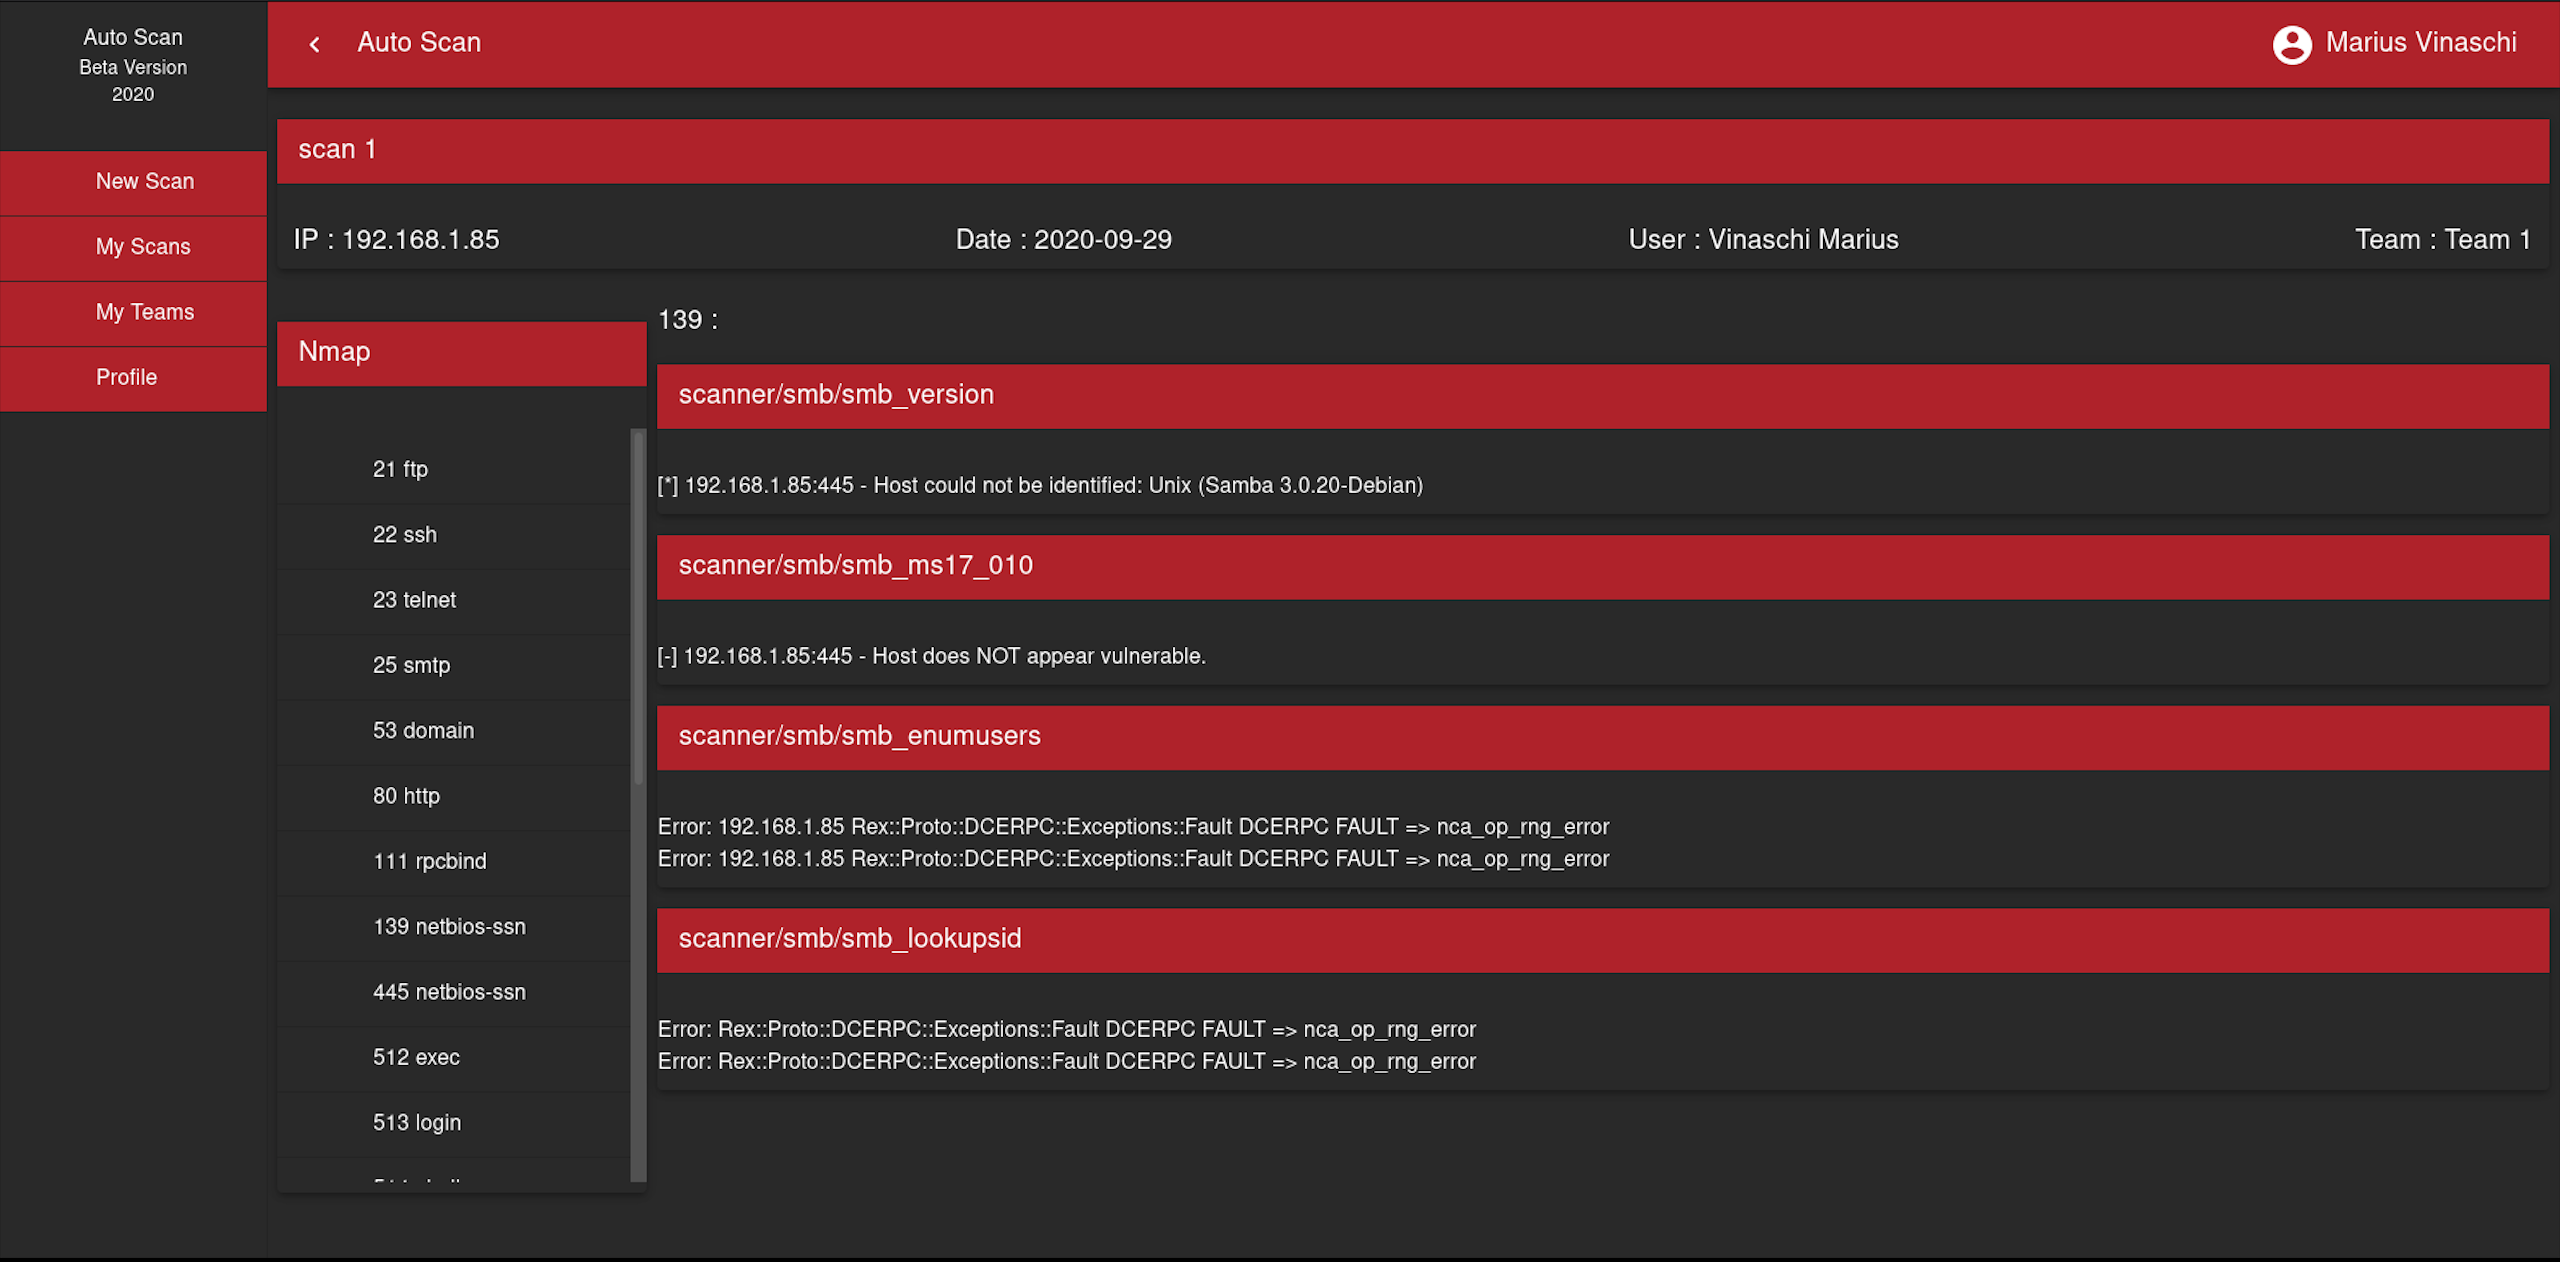The height and width of the screenshot is (1262, 2560).
Task: Collapse the Nmap panel header
Action: coord(461,352)
